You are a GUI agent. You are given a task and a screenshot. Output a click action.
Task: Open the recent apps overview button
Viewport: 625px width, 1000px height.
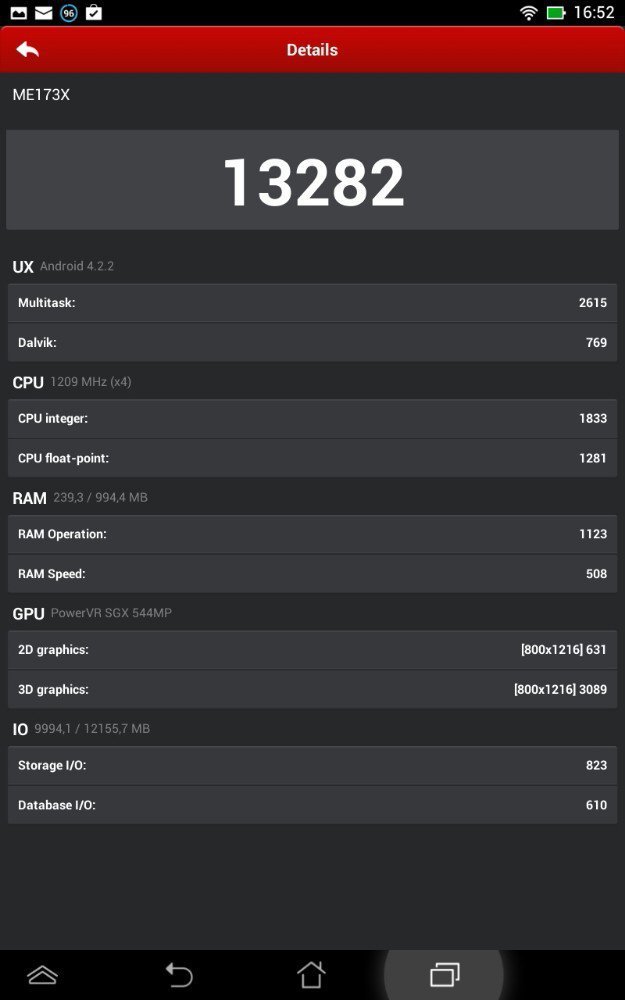click(x=445, y=975)
